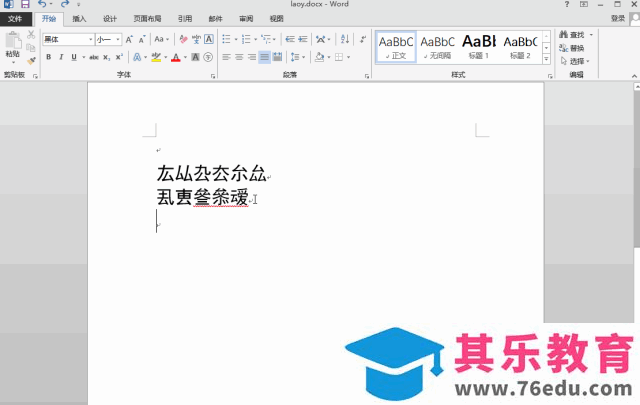Redo the last action
Viewport: 640px width, 405px height.
tap(64, 4)
